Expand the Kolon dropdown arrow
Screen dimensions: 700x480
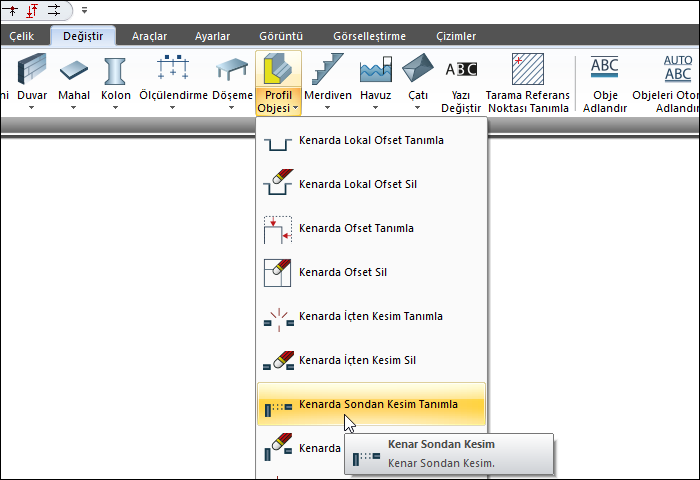115,108
